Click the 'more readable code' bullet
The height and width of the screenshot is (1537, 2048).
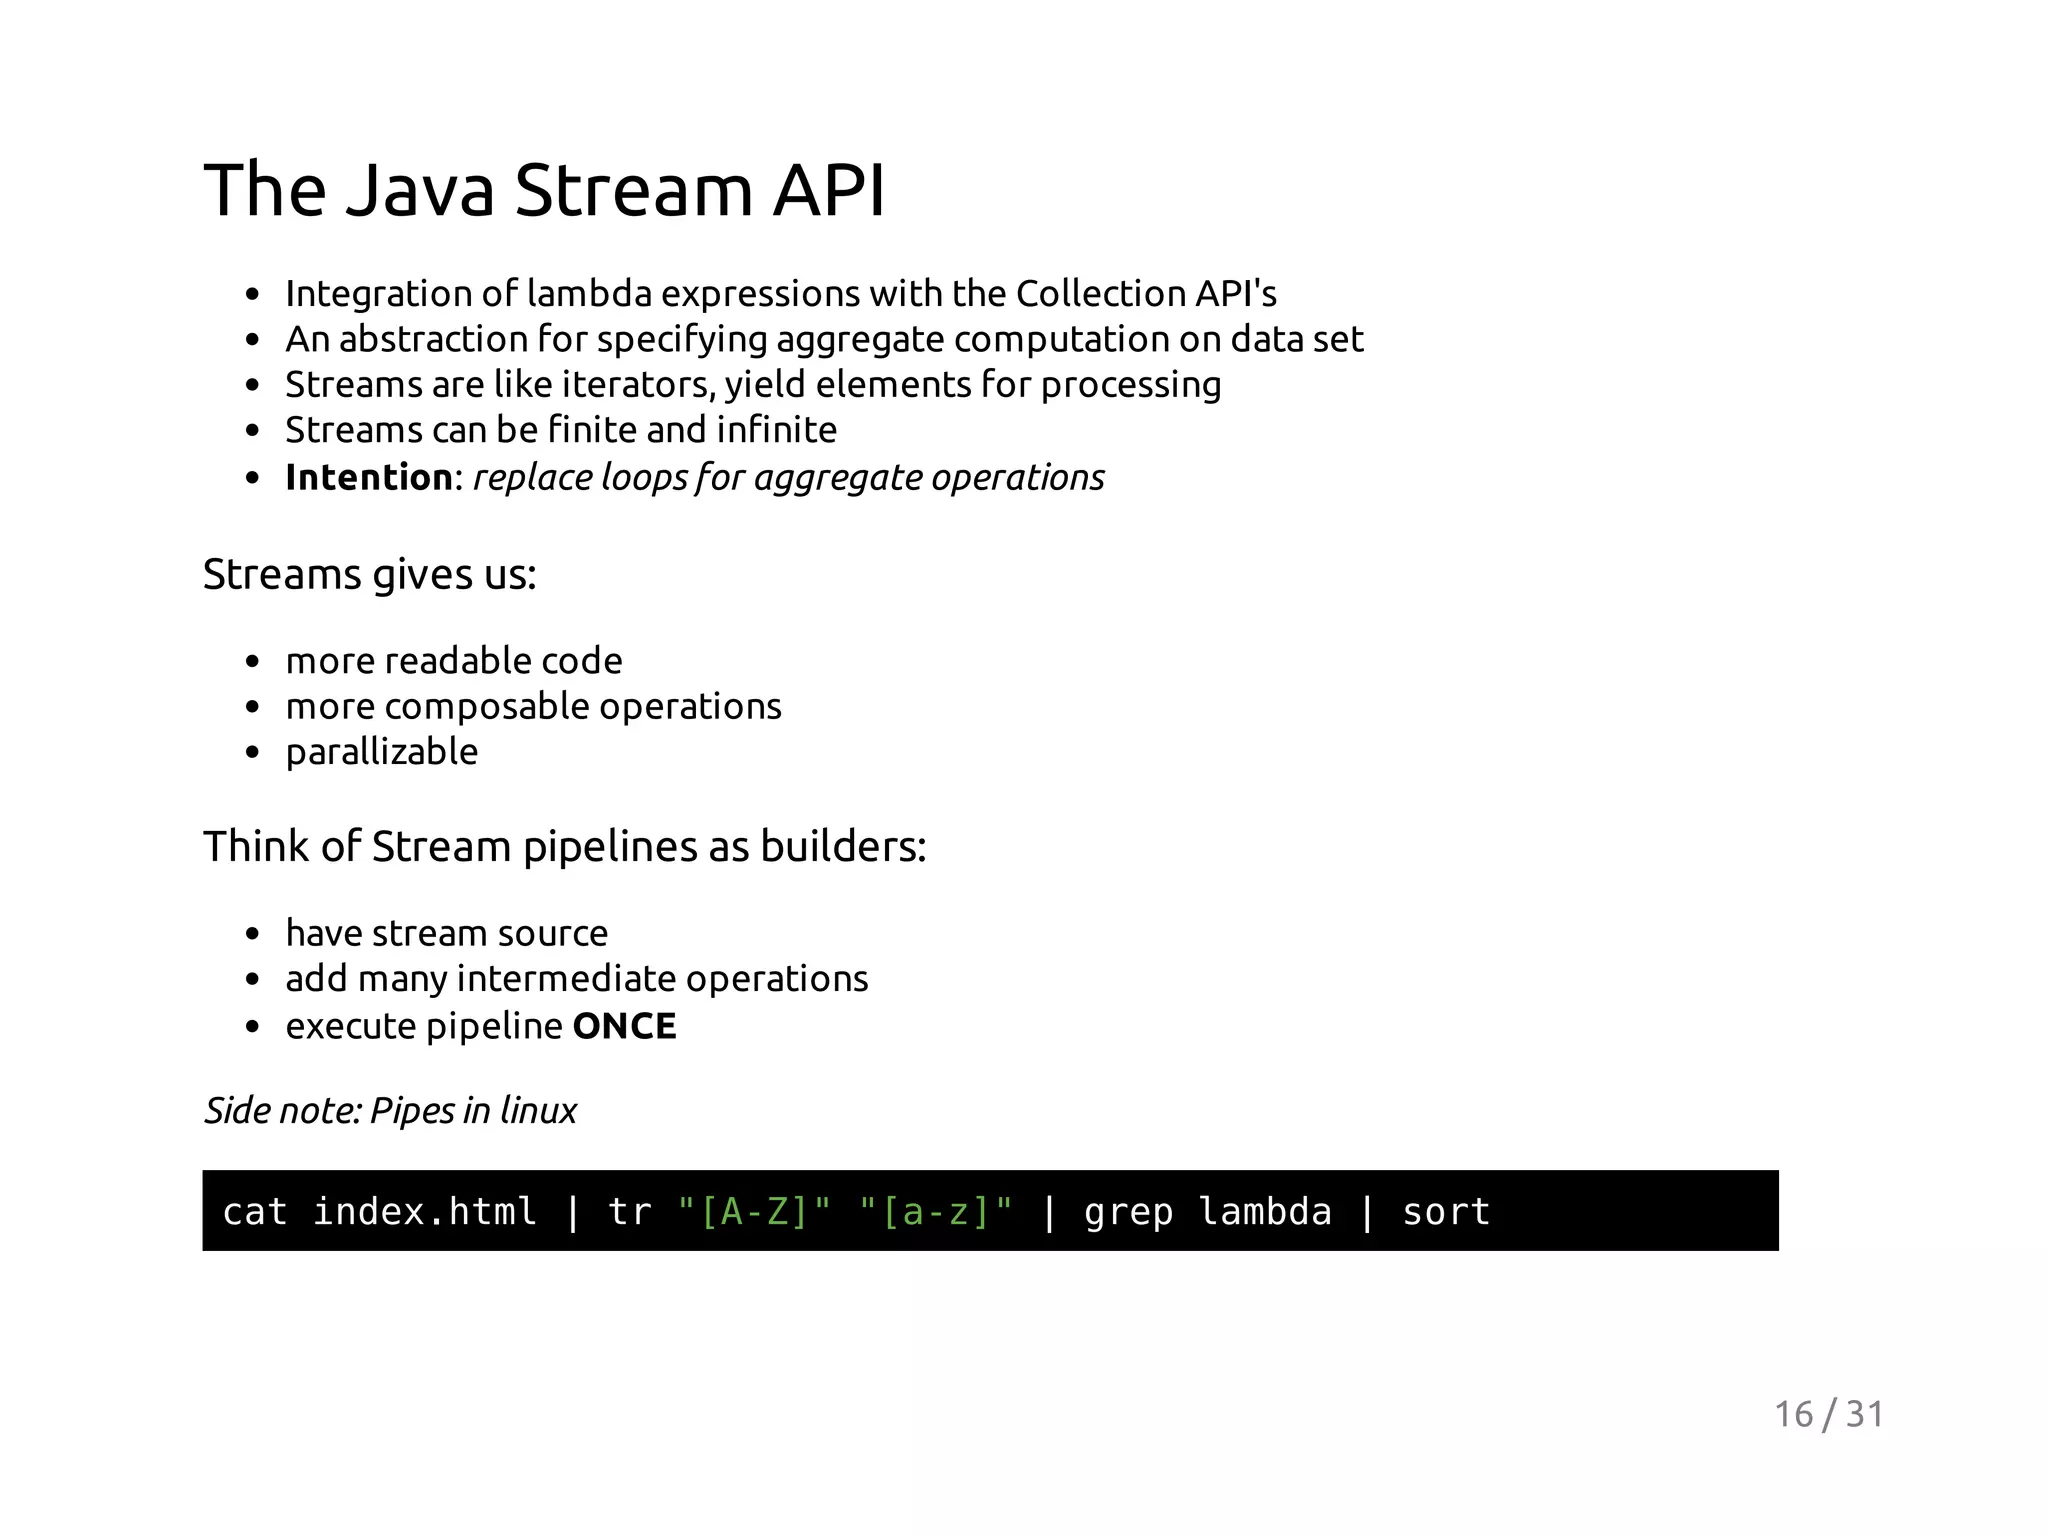point(453,660)
